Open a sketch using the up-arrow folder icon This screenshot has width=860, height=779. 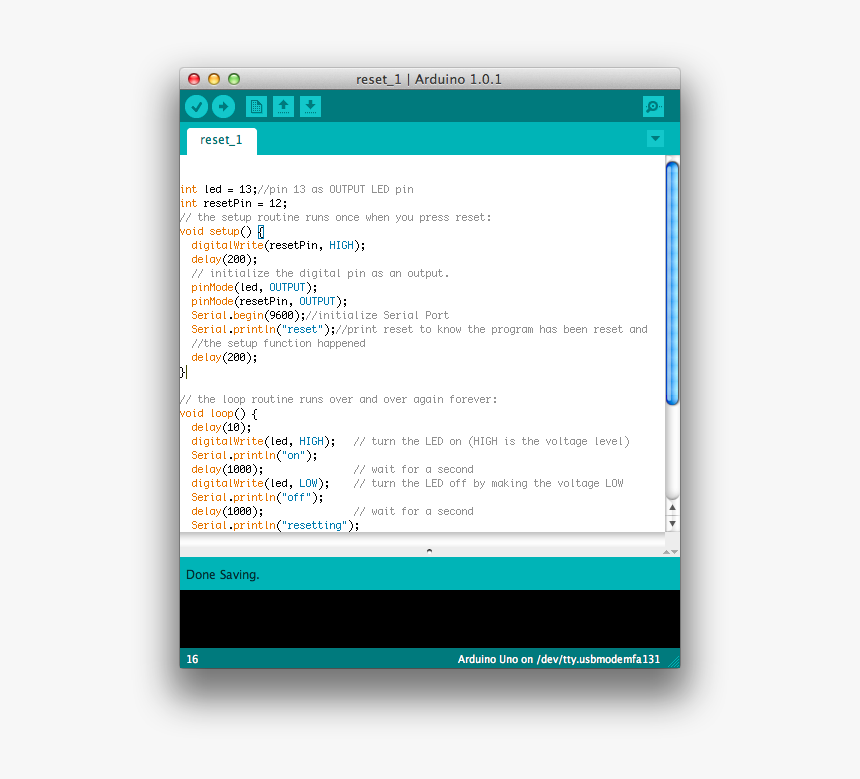click(283, 106)
